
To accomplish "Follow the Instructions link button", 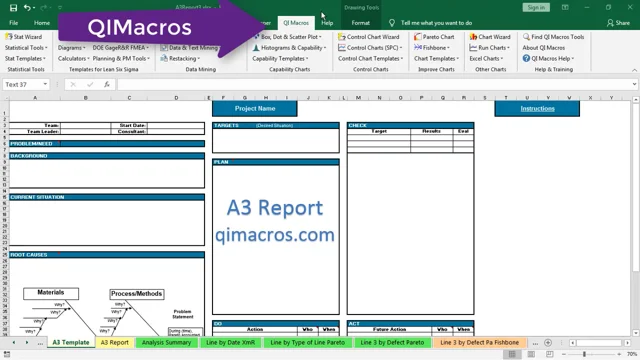I will click(537, 109).
